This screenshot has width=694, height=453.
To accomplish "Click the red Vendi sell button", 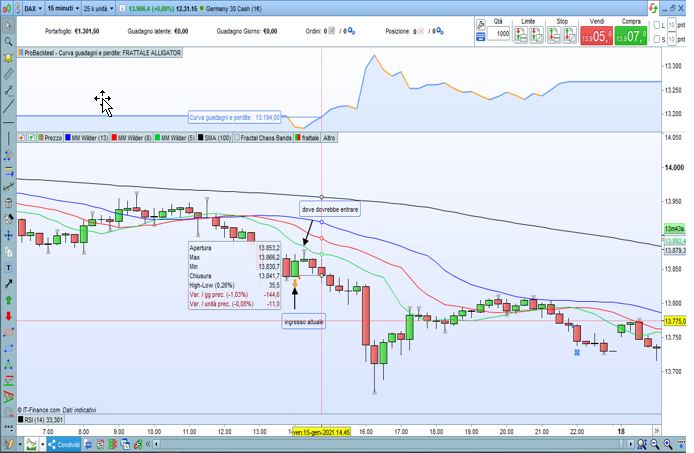I will (596, 36).
